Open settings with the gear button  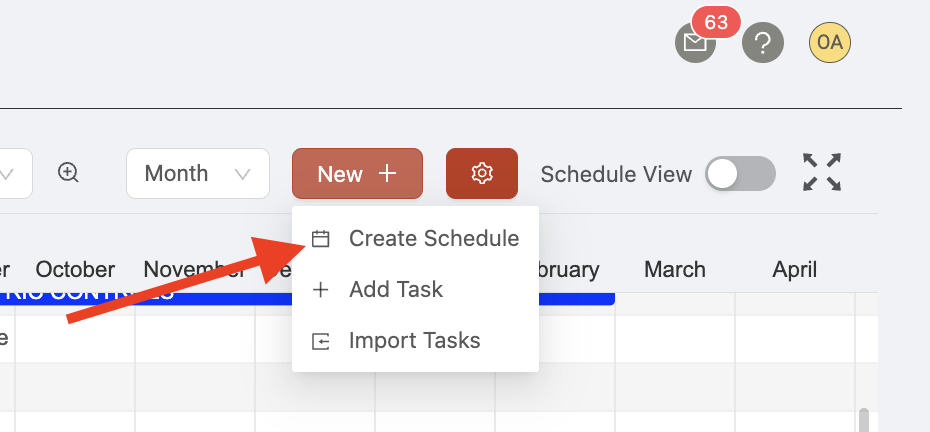(482, 173)
